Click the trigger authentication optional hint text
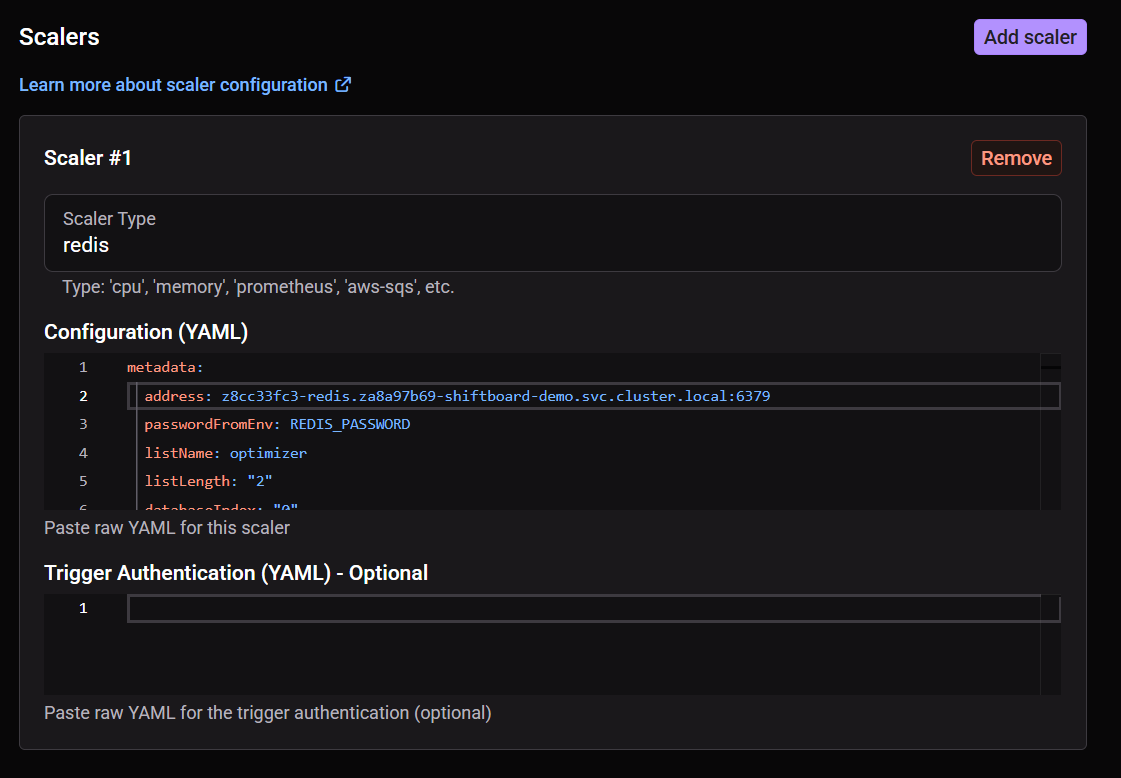 pos(268,714)
